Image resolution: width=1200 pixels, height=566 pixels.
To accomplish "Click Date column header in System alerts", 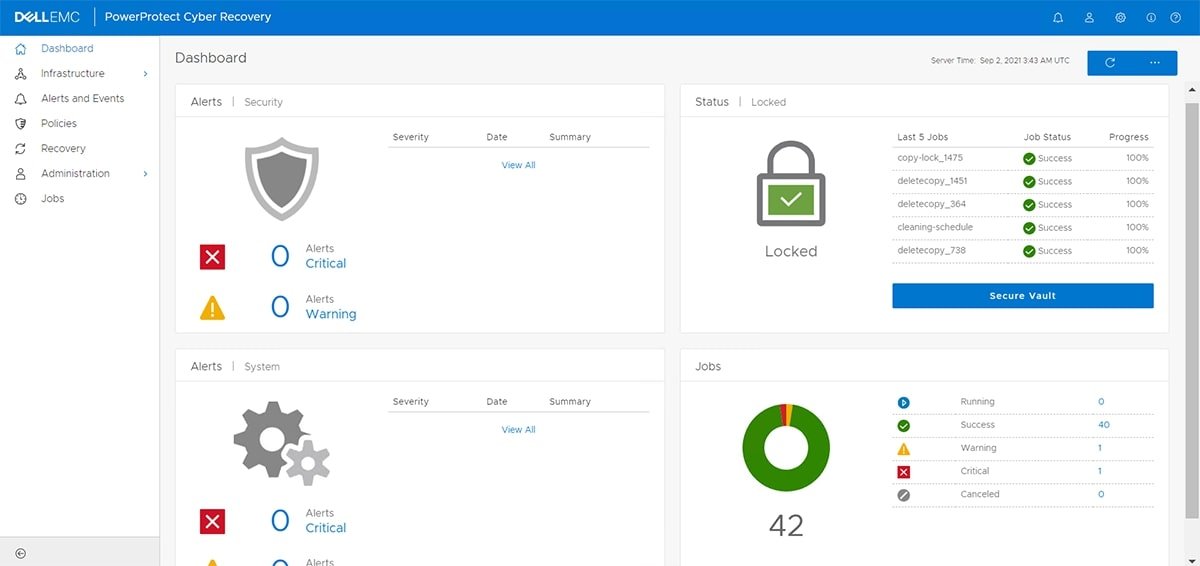I will tap(497, 402).
